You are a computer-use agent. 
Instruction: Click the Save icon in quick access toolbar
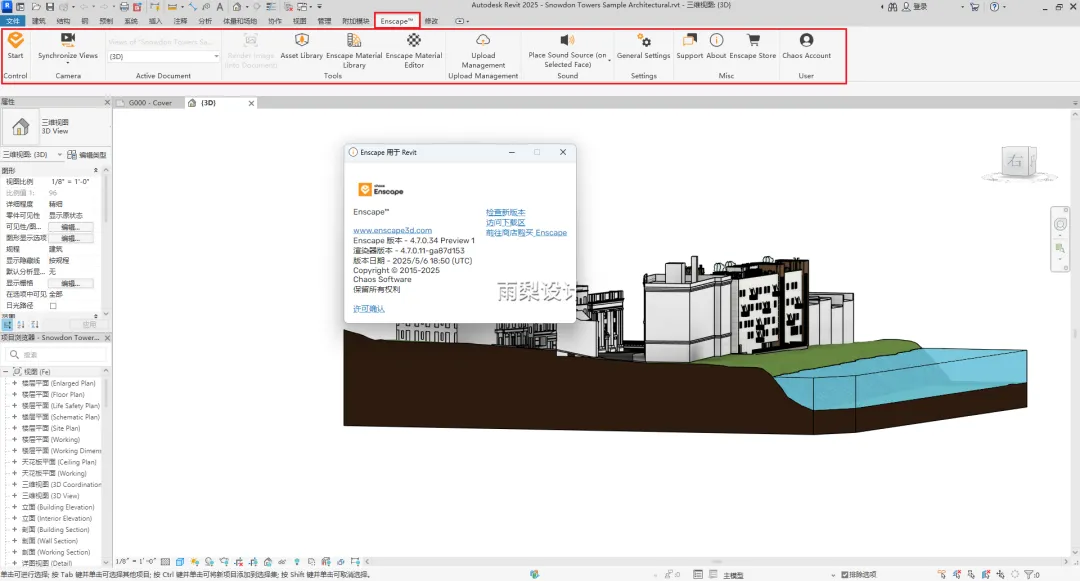[50, 7]
